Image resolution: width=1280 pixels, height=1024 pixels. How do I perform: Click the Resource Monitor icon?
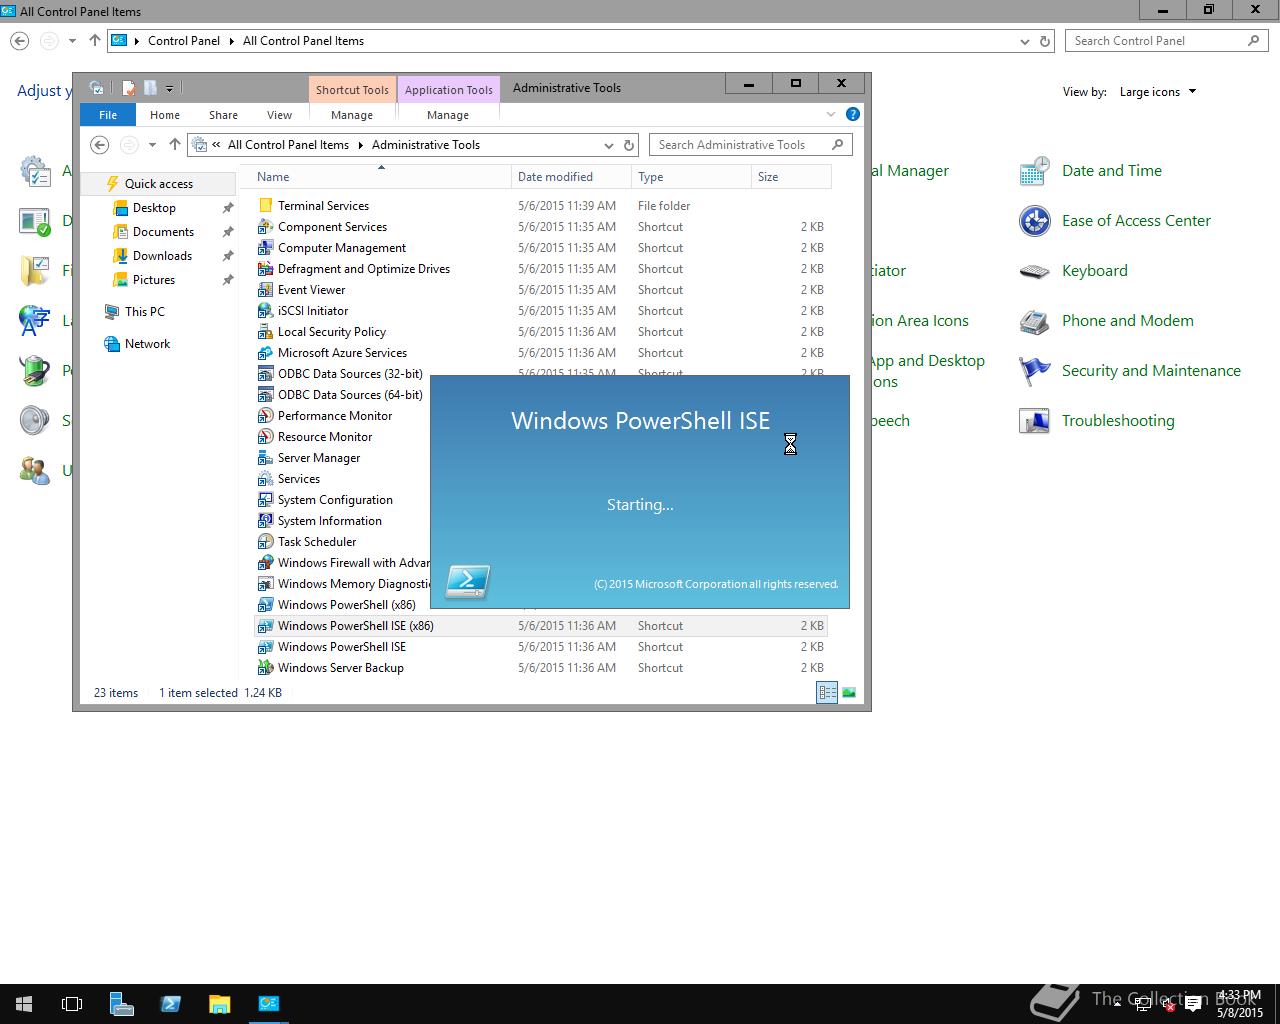tap(265, 437)
